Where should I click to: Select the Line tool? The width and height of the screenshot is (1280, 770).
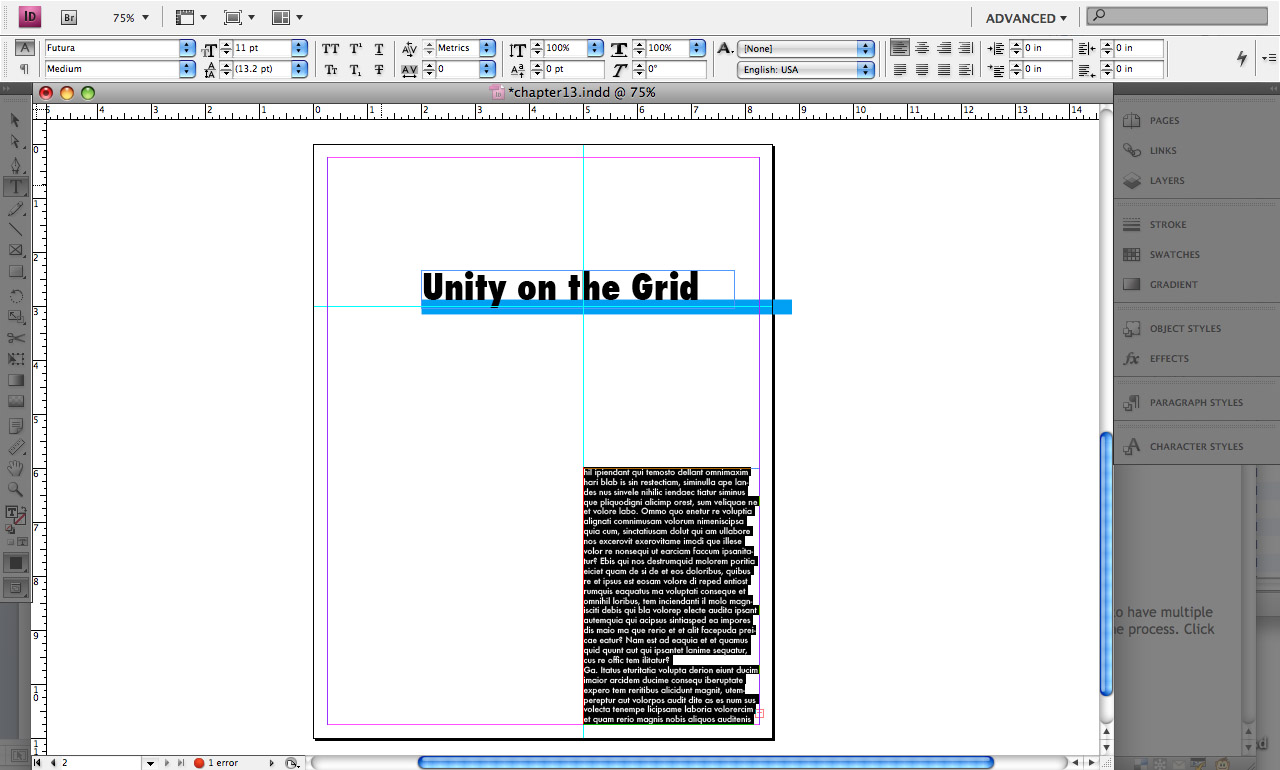tap(16, 229)
